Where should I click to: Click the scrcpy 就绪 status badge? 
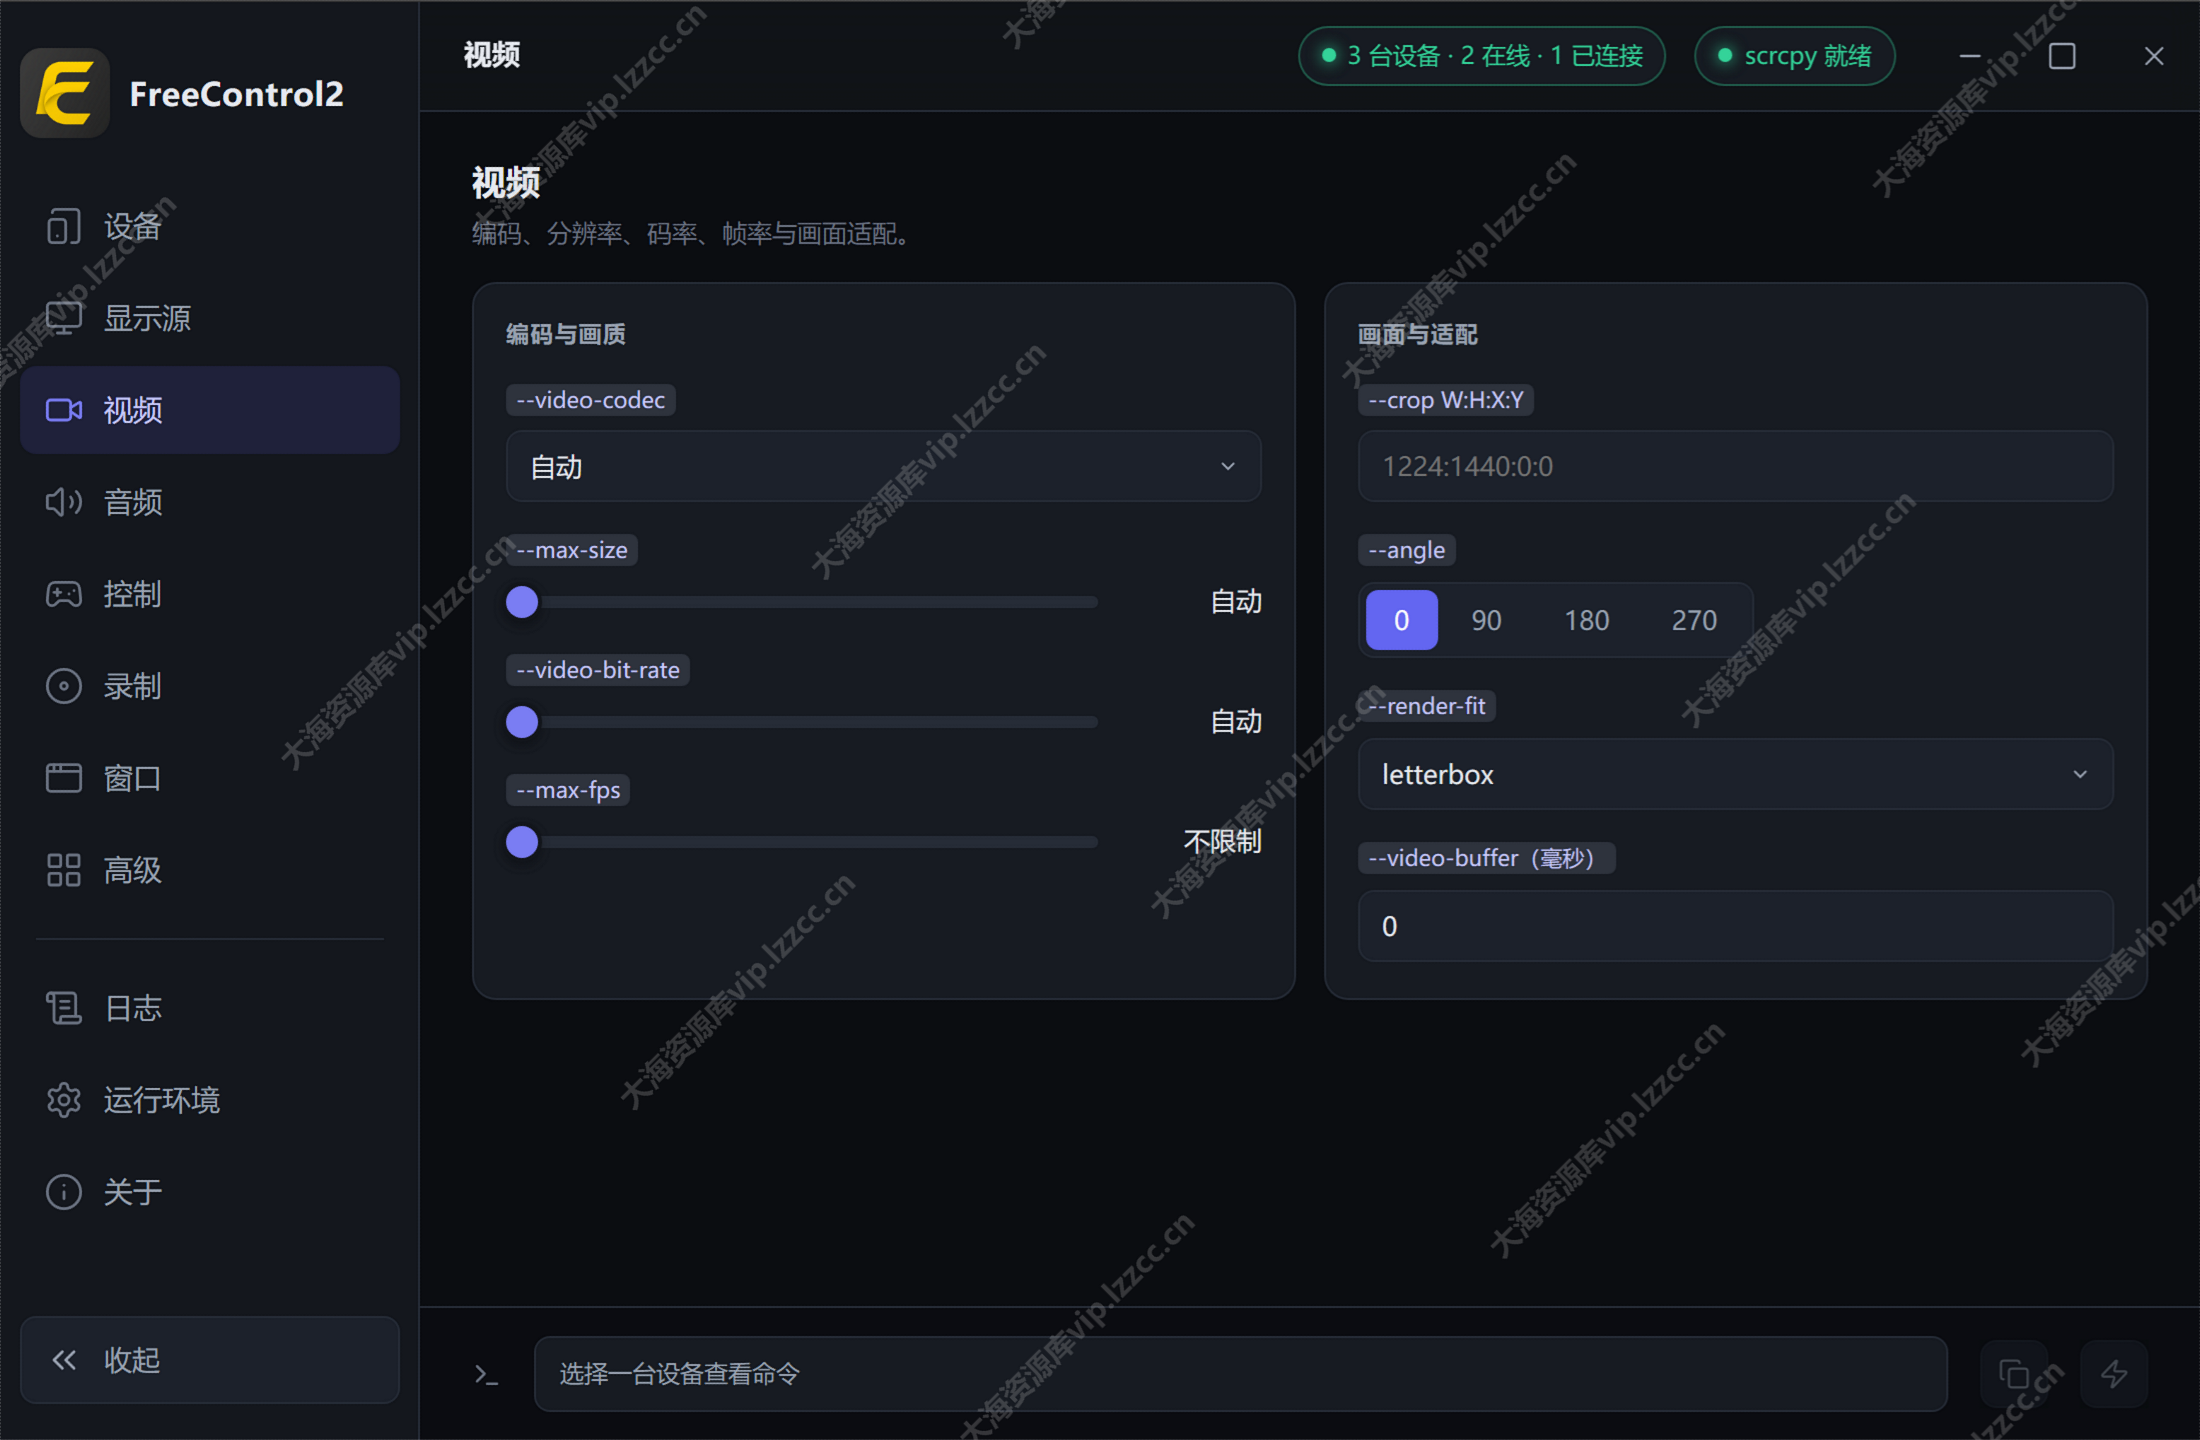point(1795,56)
